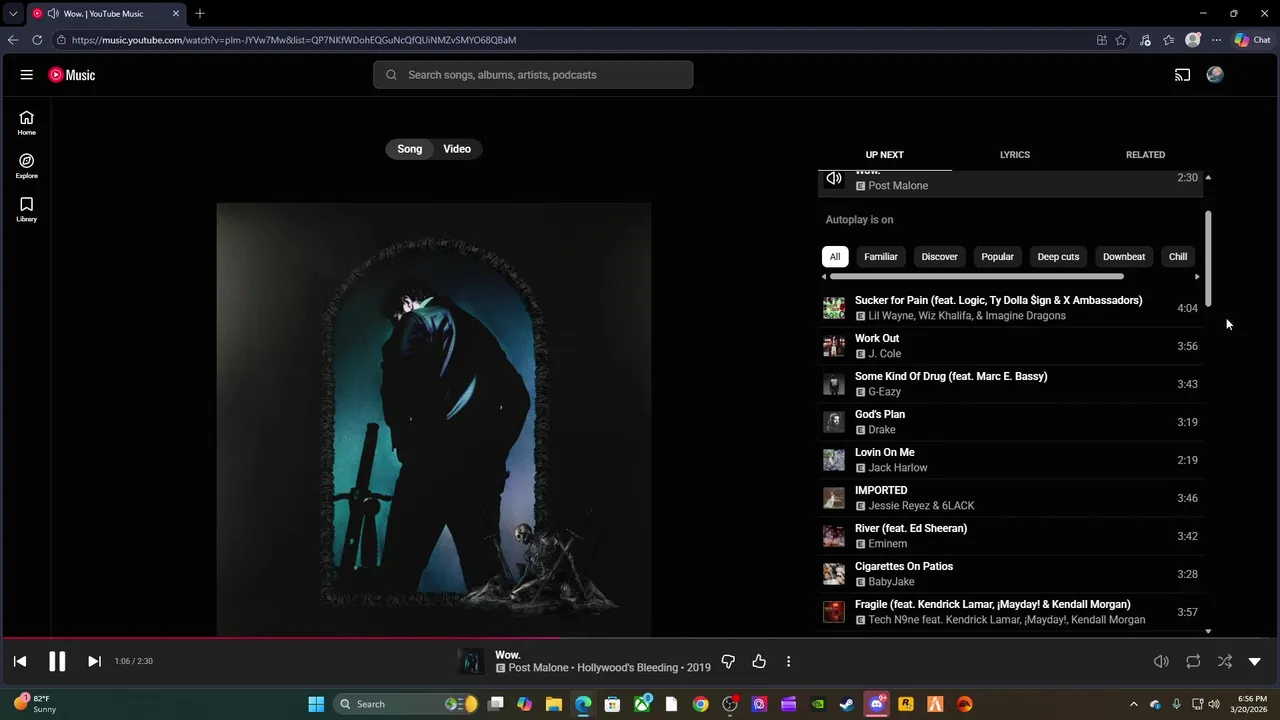This screenshot has height=720, width=1280.
Task: Click the cast to device icon
Action: tap(1182, 75)
